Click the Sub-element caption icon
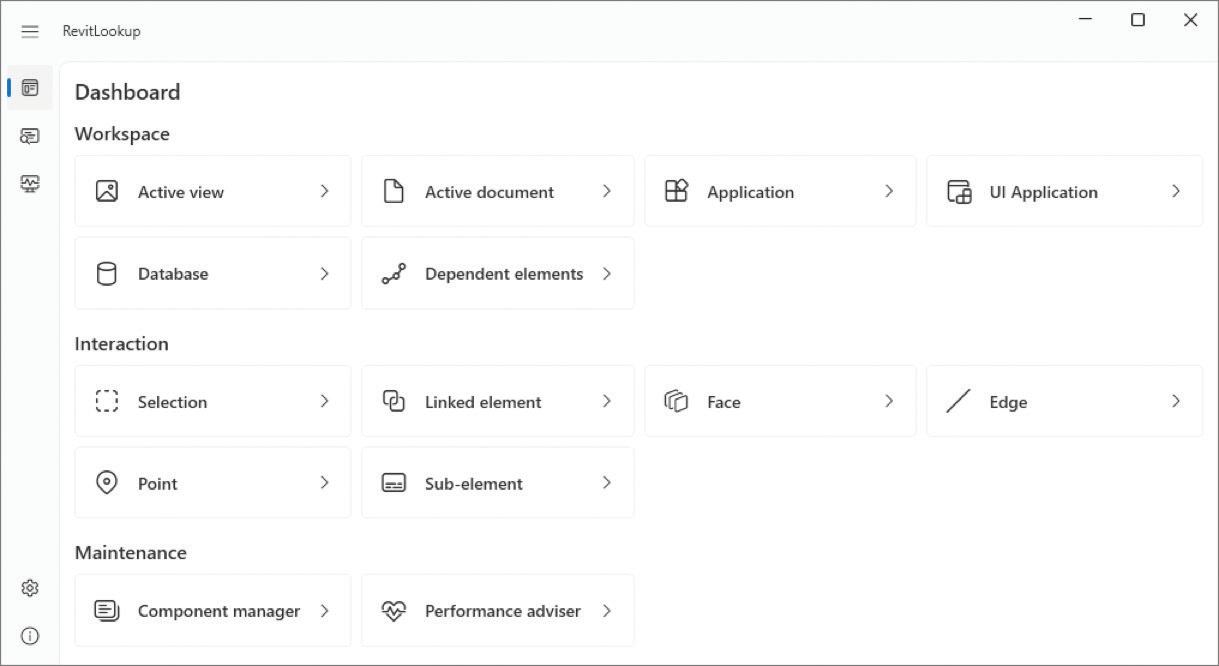The width and height of the screenshot is (1219, 666). pyautogui.click(x=394, y=483)
